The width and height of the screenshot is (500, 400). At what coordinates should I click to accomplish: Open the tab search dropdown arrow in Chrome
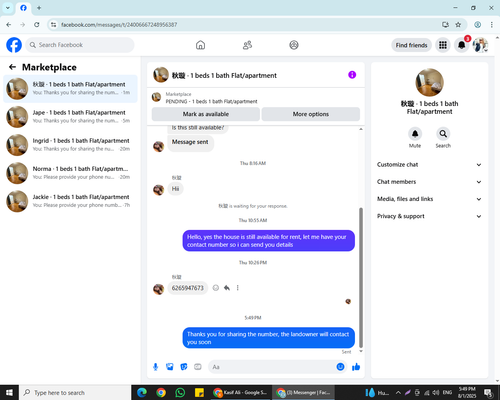(x=7, y=8)
